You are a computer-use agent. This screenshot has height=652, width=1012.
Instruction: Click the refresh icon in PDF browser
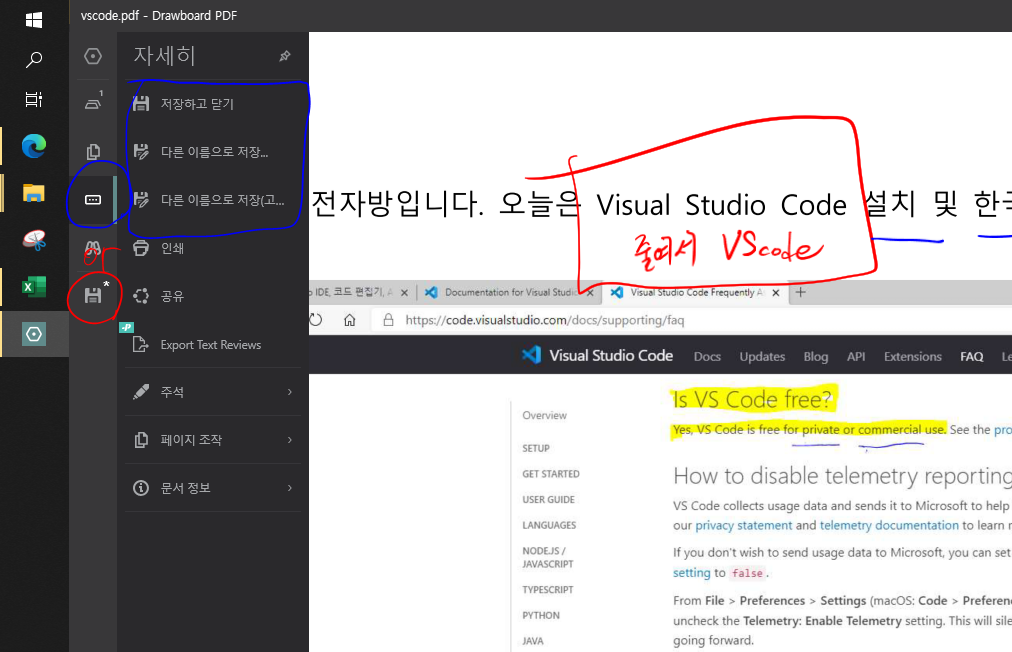[x=316, y=320]
